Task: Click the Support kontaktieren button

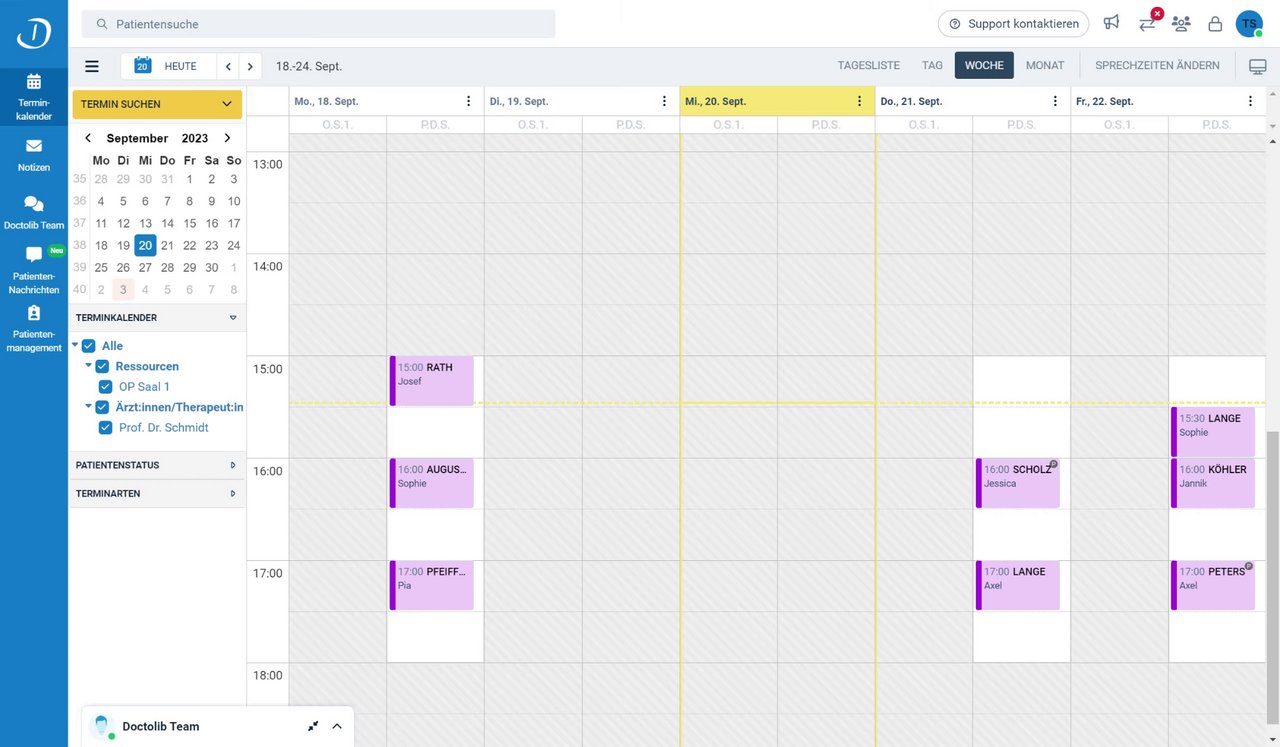Action: [1014, 23]
